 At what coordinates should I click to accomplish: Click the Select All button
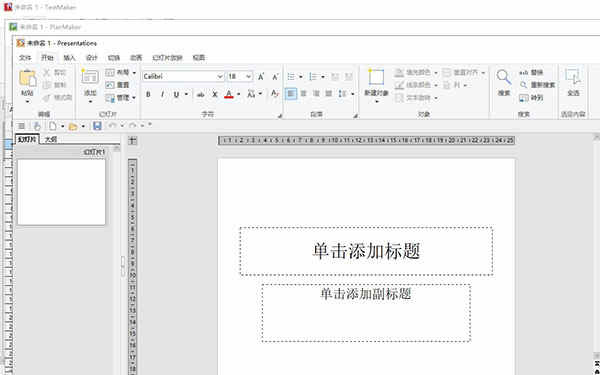[573, 82]
